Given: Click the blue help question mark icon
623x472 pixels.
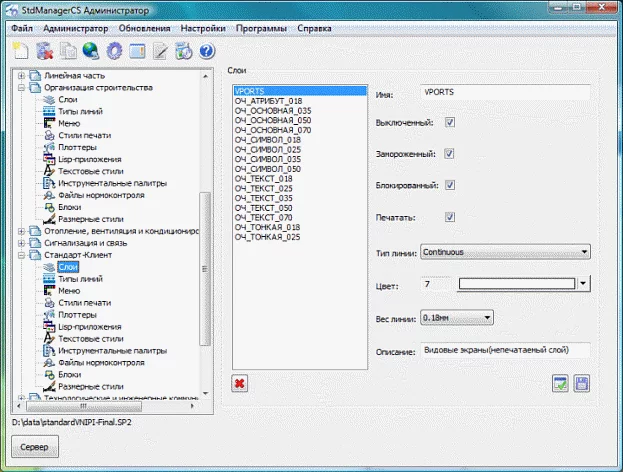Looking at the screenshot, I should (x=207, y=51).
